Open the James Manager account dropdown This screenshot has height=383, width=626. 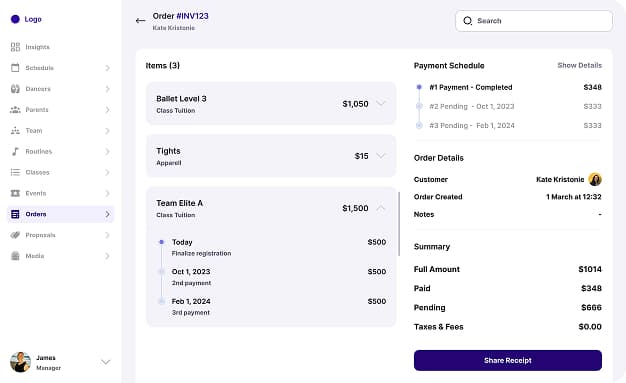(105, 362)
